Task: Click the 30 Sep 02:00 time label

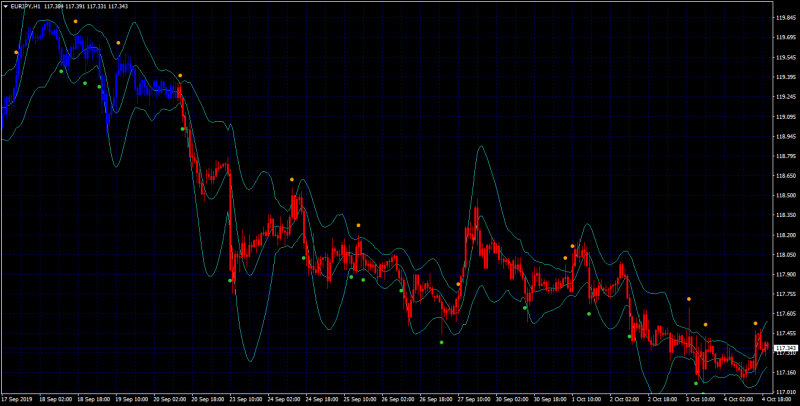Action: pos(513,398)
